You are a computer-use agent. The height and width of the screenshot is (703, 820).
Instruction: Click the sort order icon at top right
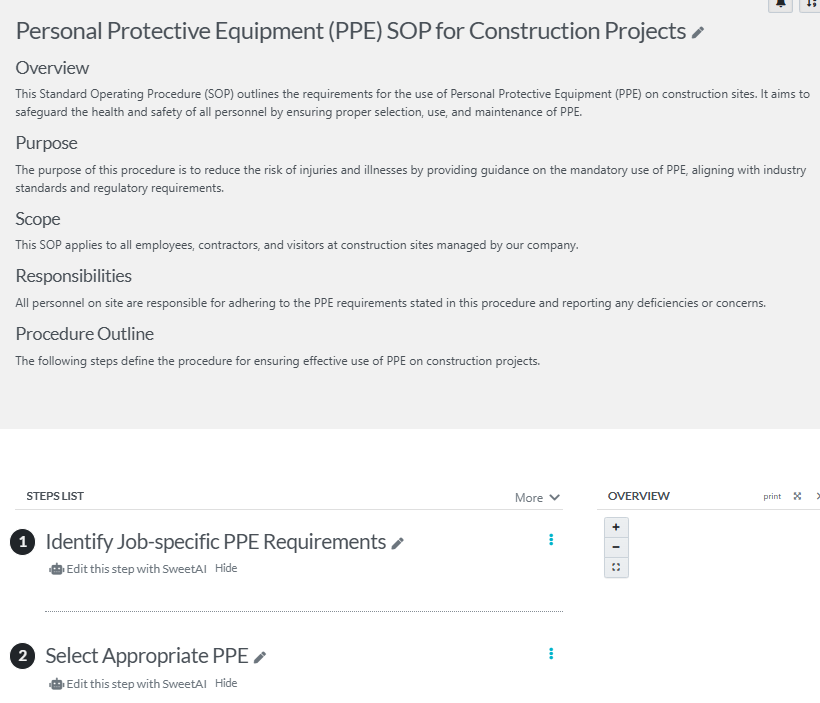(810, 4)
